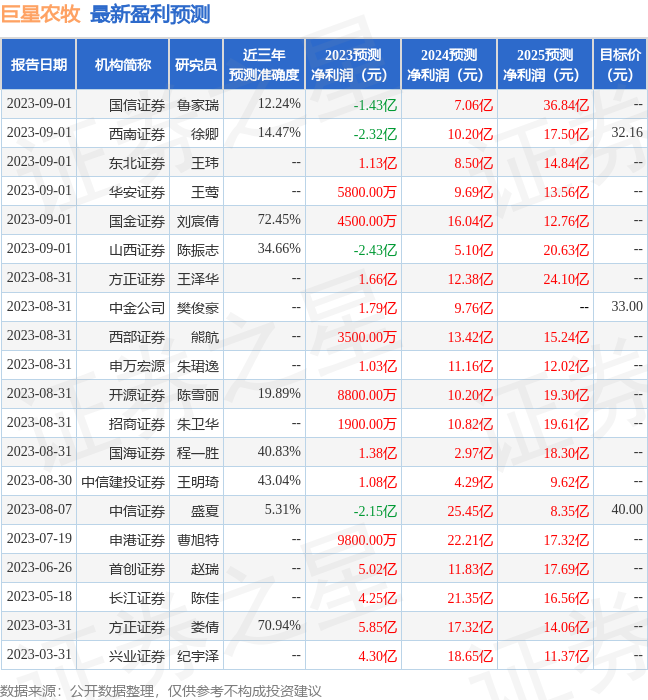Select the 研究员 column header

click(x=196, y=65)
